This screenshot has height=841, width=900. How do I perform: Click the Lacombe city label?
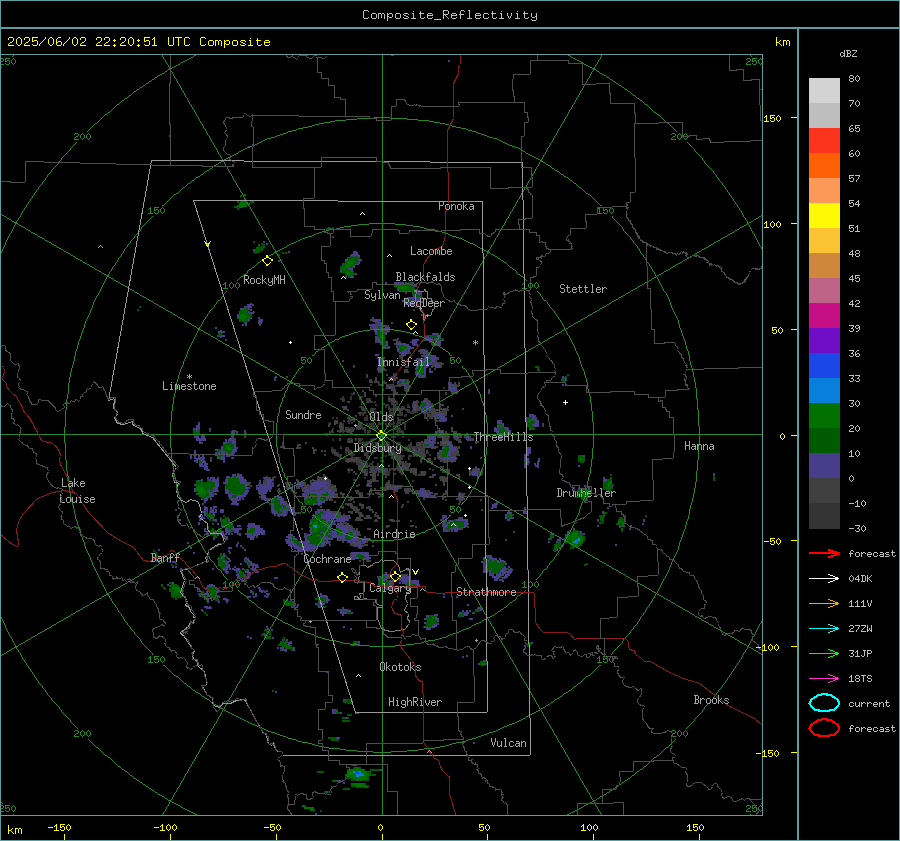[431, 251]
